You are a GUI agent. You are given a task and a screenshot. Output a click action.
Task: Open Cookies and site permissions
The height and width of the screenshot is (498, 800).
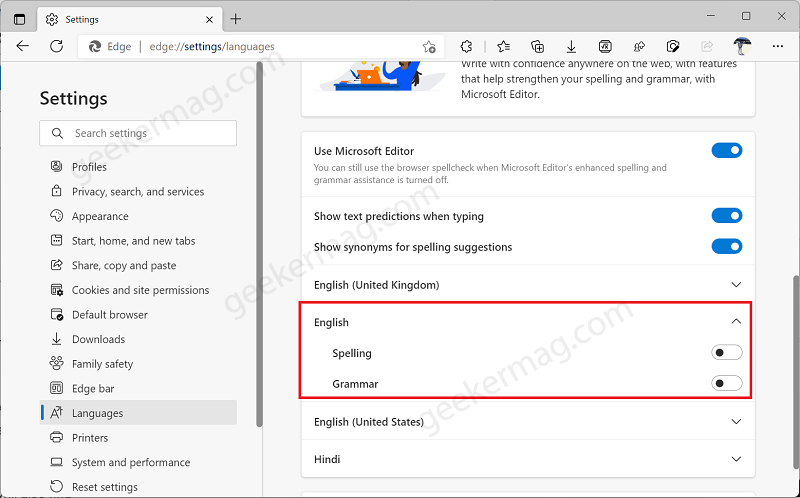139,290
